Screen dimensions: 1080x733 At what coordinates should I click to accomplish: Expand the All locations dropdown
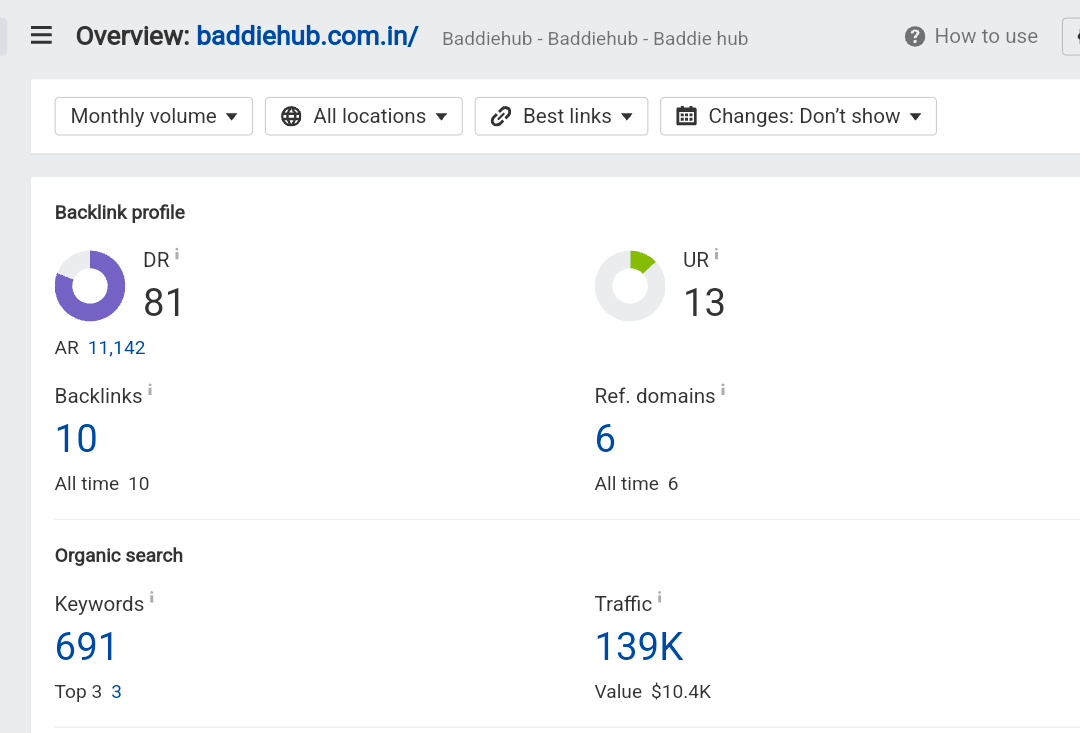pyautogui.click(x=364, y=116)
